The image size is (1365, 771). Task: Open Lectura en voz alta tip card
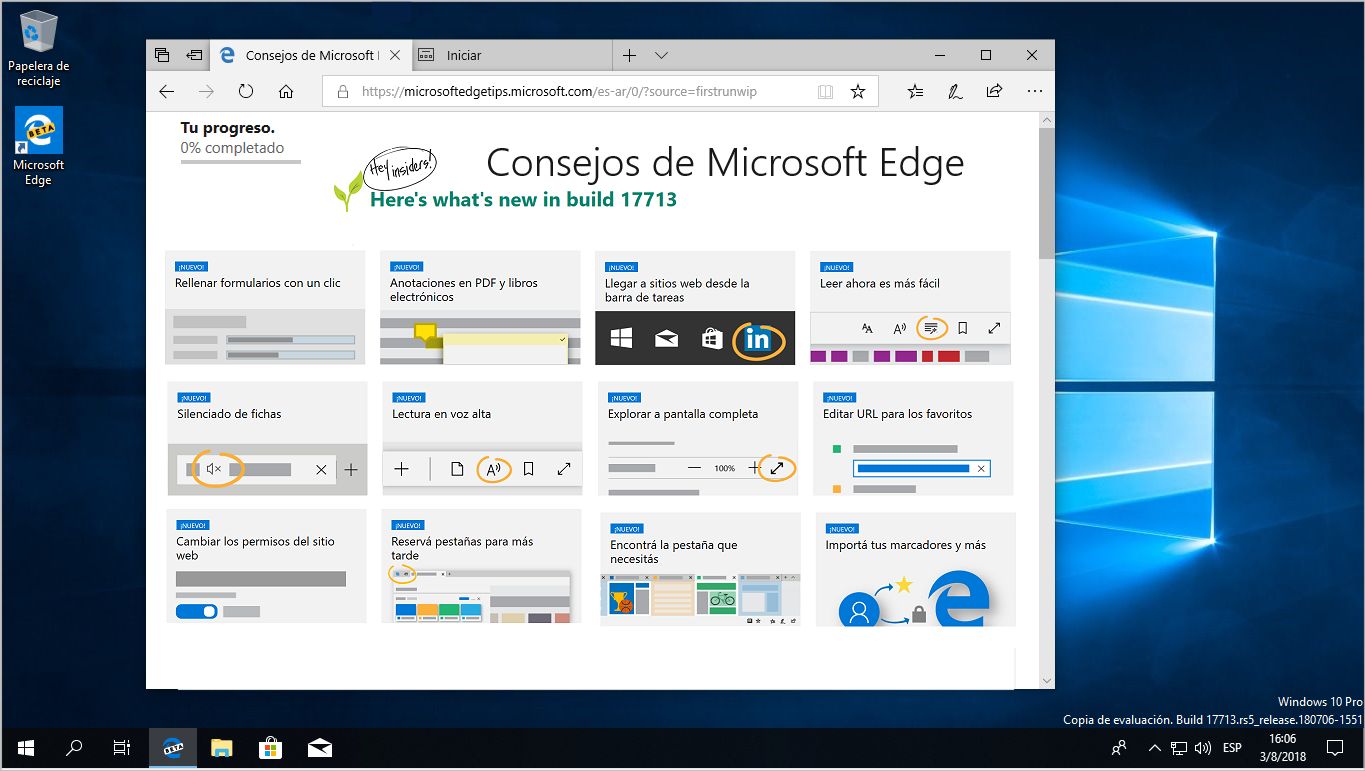[x=482, y=438]
